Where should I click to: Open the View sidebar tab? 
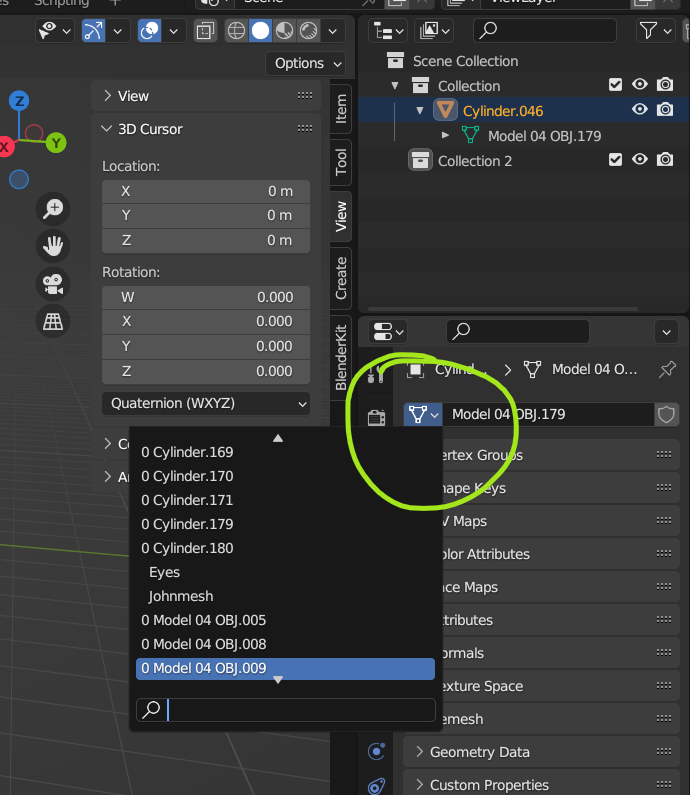[341, 216]
